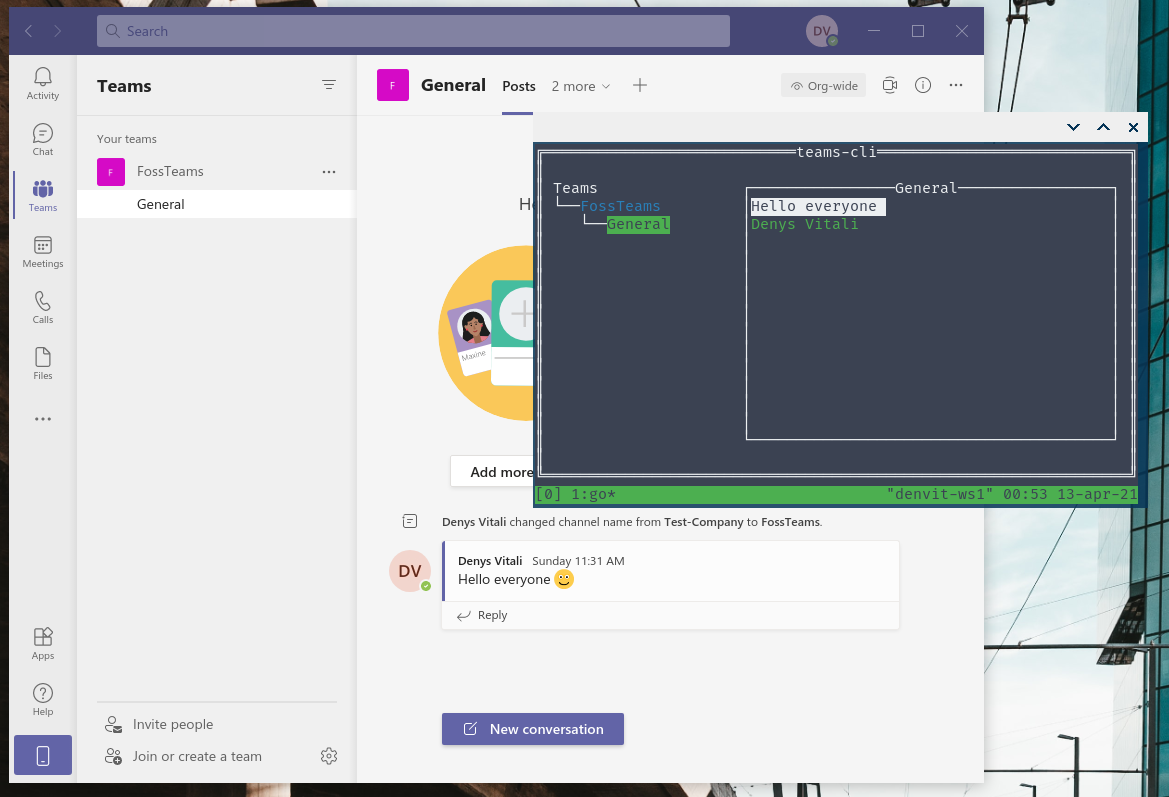The width and height of the screenshot is (1169, 797).
Task: Click Join or create a team
Action: pos(183,756)
